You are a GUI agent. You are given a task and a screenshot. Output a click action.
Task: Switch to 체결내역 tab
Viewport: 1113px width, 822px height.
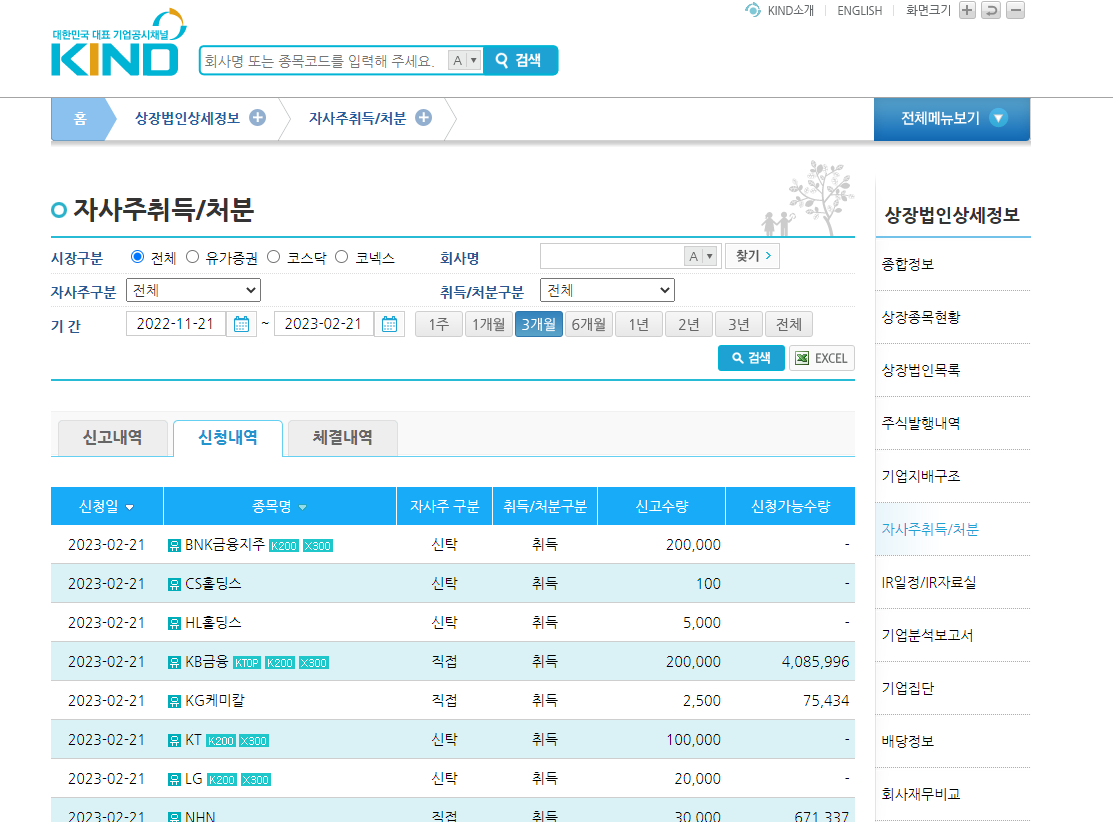(343, 438)
